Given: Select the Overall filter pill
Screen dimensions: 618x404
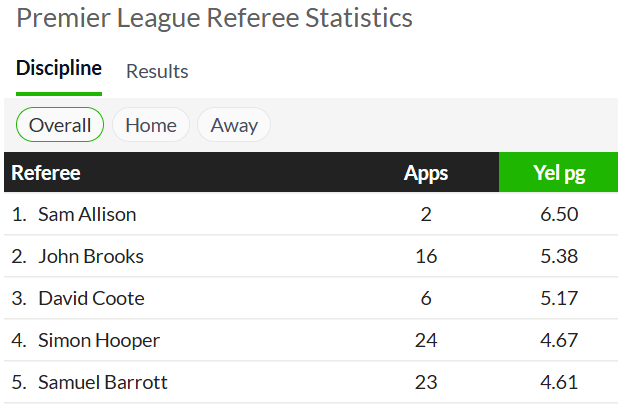Looking at the screenshot, I should click(x=60, y=125).
